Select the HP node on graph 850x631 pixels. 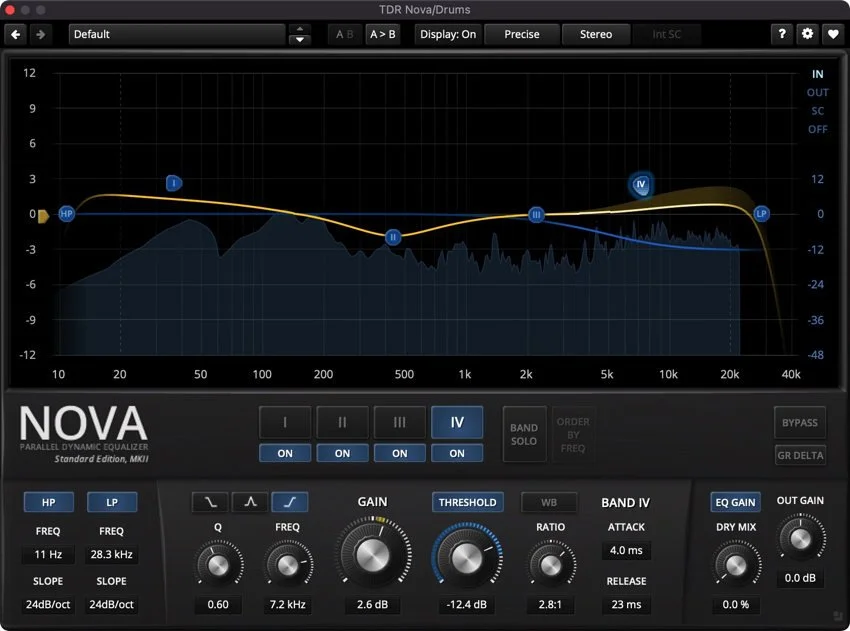click(x=66, y=214)
